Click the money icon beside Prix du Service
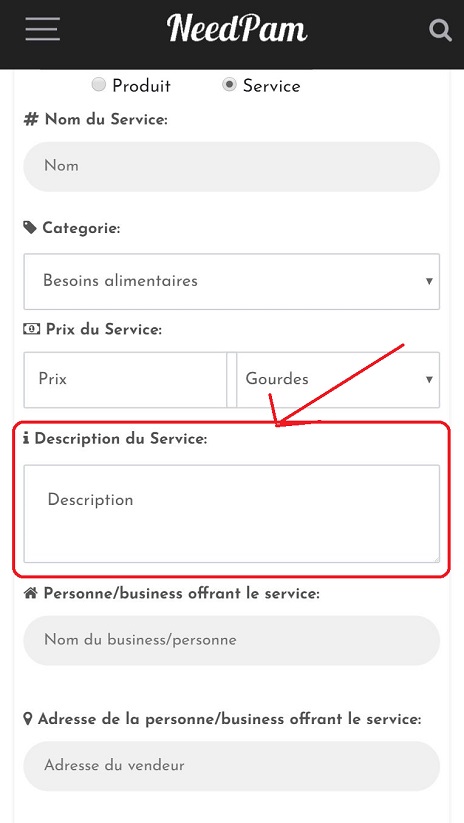Screen dimensions: 464x823 (31, 329)
